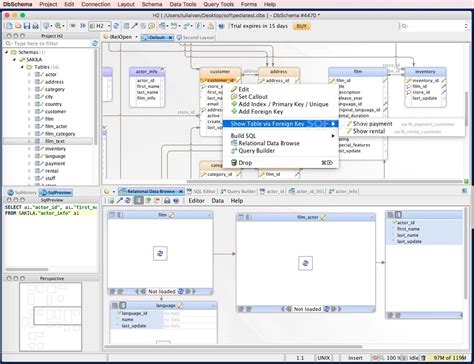474x364 pixels.
Task: Open the Build SQL submenu
Action: [x=280, y=136]
